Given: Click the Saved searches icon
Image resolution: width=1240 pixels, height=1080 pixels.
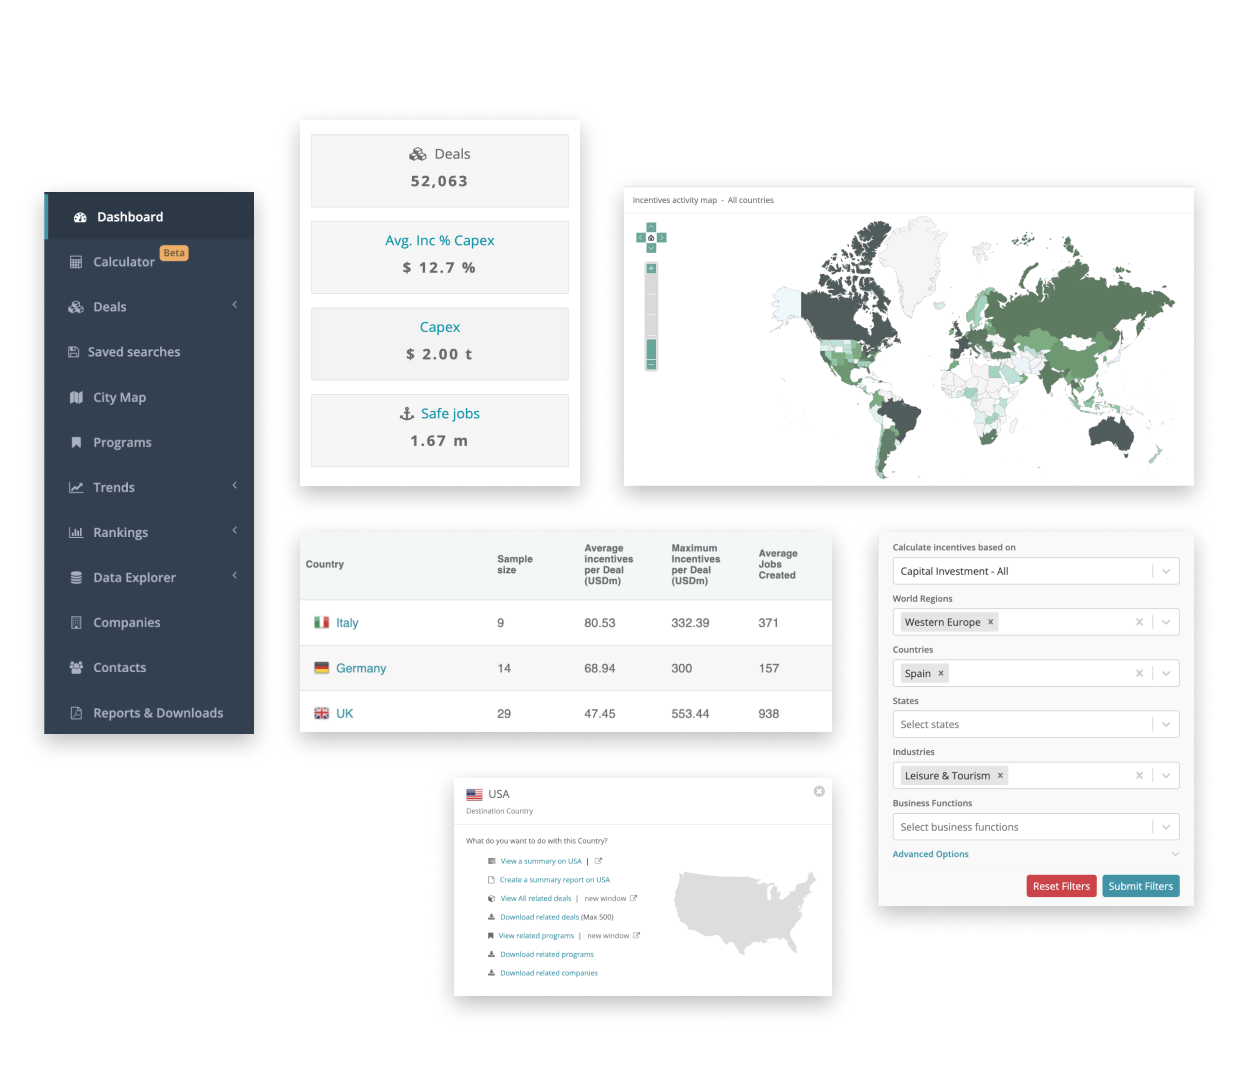Looking at the screenshot, I should [77, 351].
